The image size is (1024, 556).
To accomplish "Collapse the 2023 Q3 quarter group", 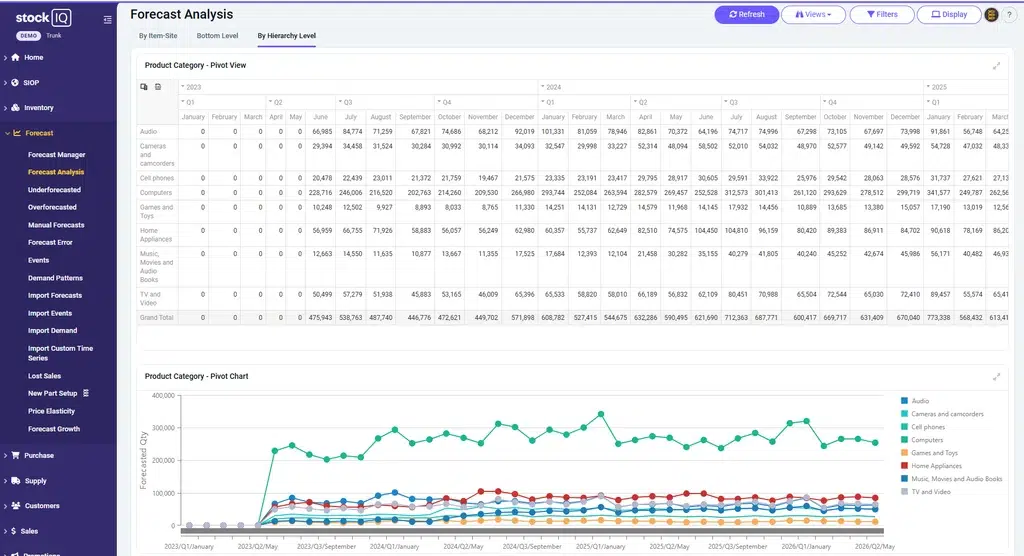I will click(340, 103).
